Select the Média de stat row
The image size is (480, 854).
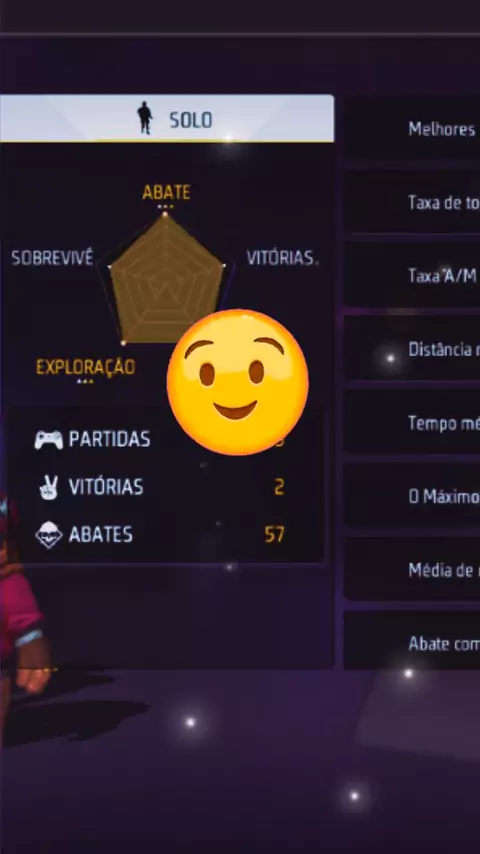[x=412, y=570]
